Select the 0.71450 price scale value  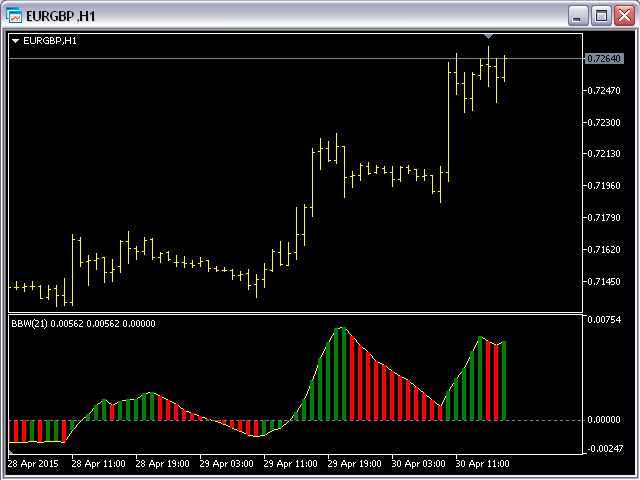coord(604,281)
